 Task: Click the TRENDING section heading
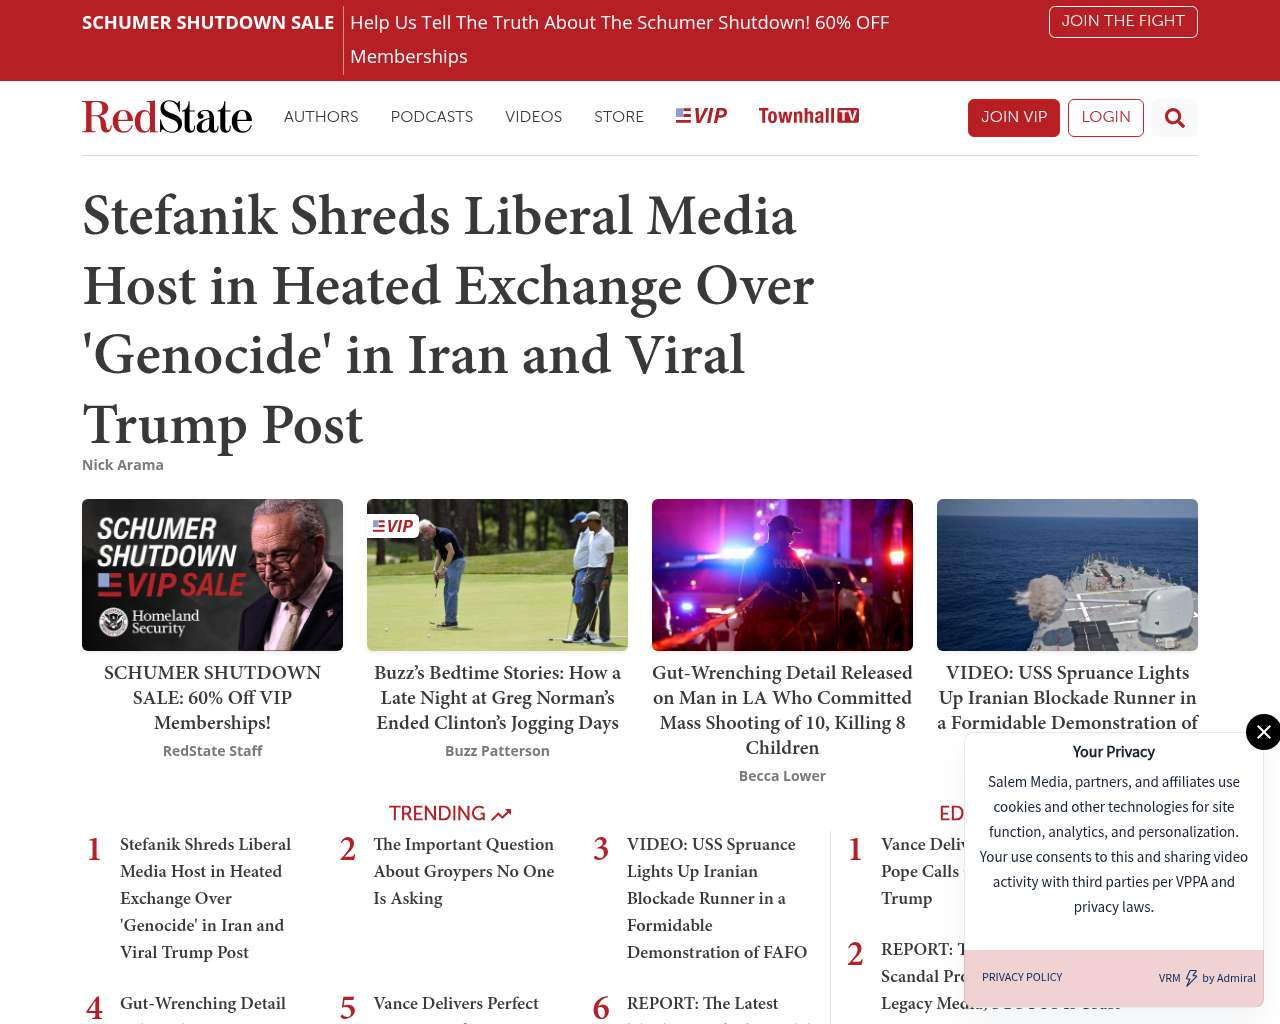[x=437, y=814]
